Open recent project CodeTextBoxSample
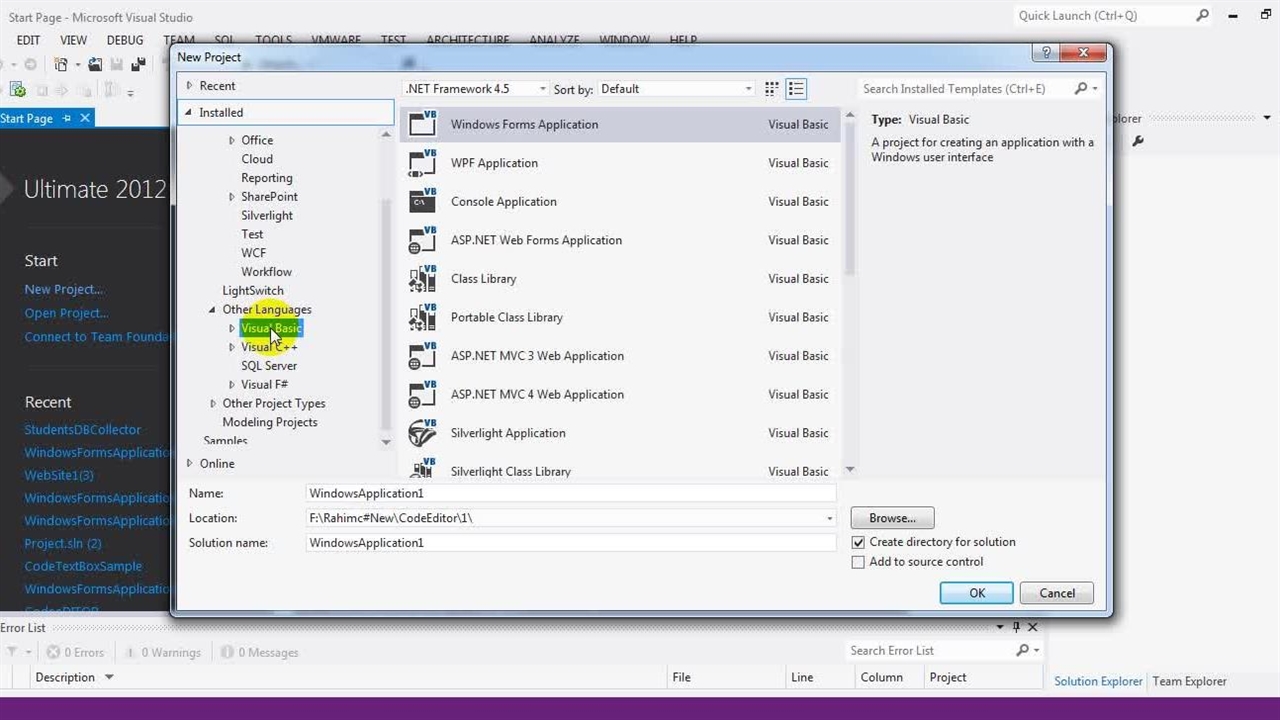 coord(83,566)
